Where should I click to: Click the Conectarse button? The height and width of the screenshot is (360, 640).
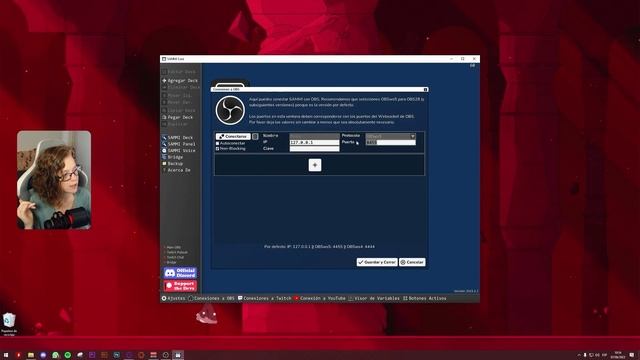coord(233,136)
